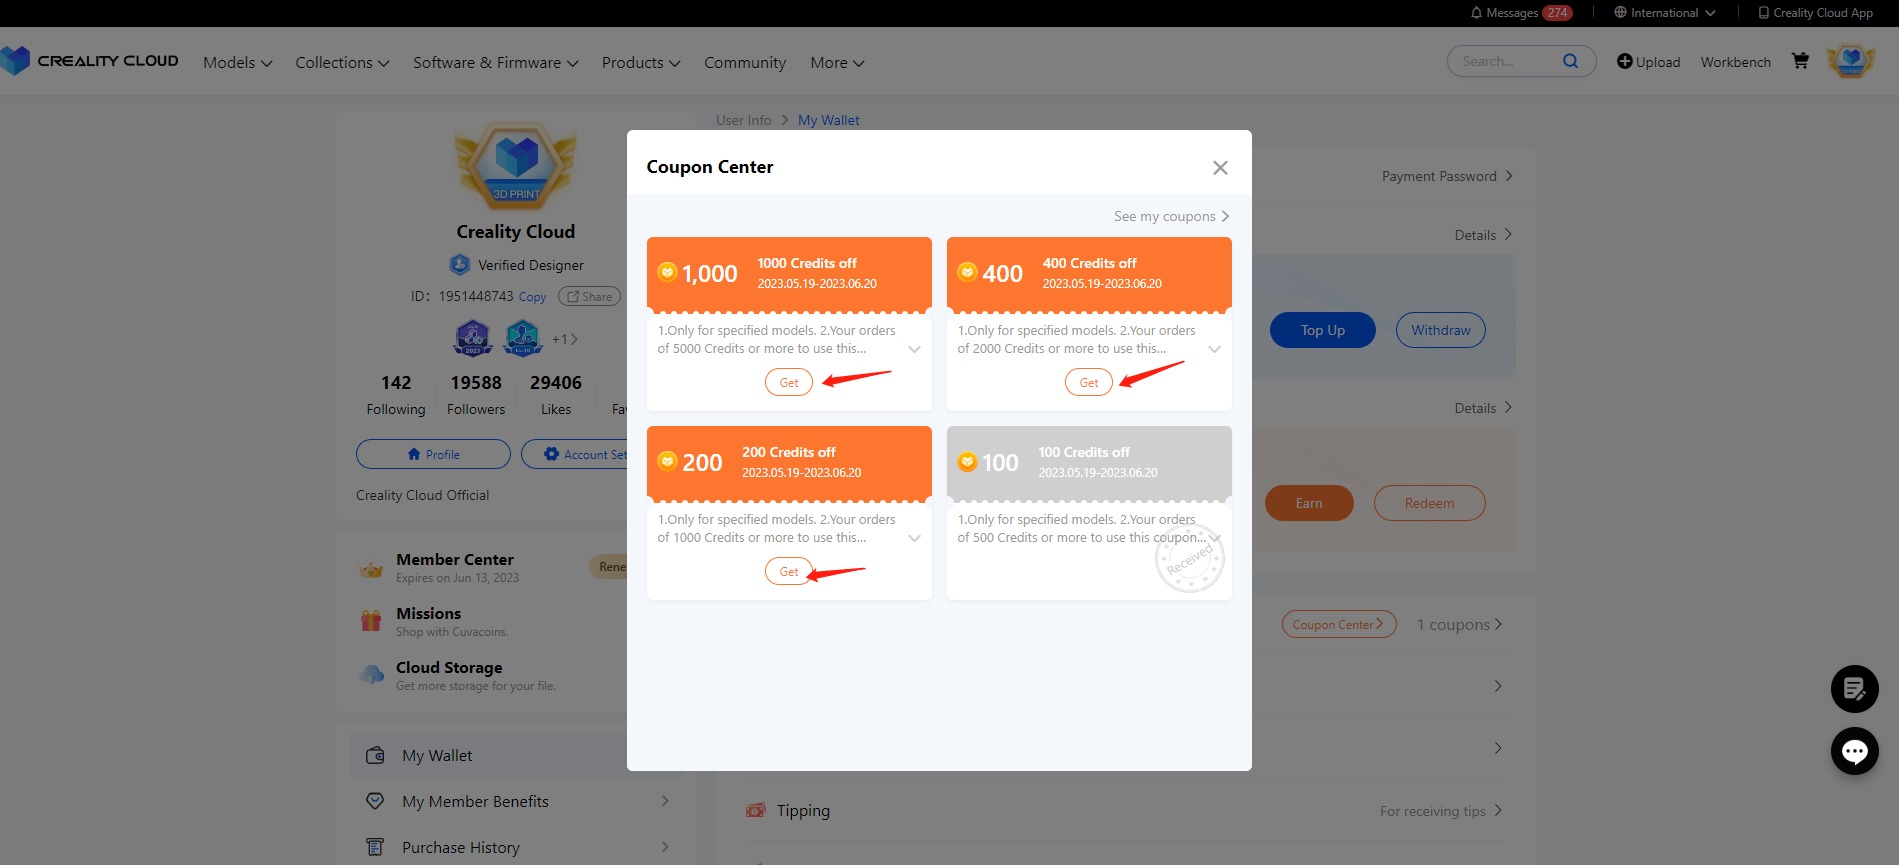Click Details link above Top Up
Screen dimensions: 1899x865
1483,235
